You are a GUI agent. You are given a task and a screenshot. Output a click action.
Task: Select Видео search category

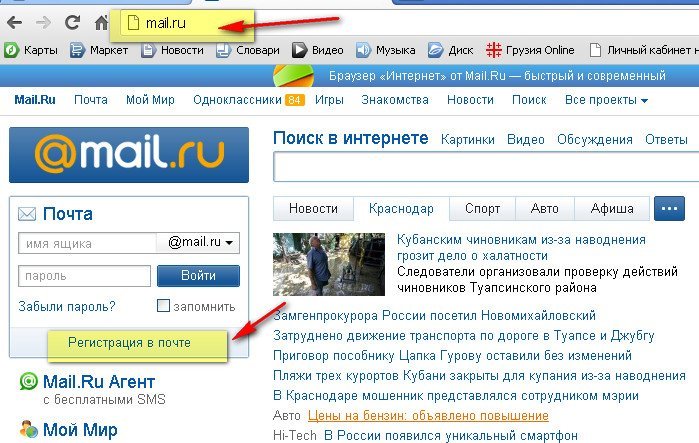click(x=526, y=139)
